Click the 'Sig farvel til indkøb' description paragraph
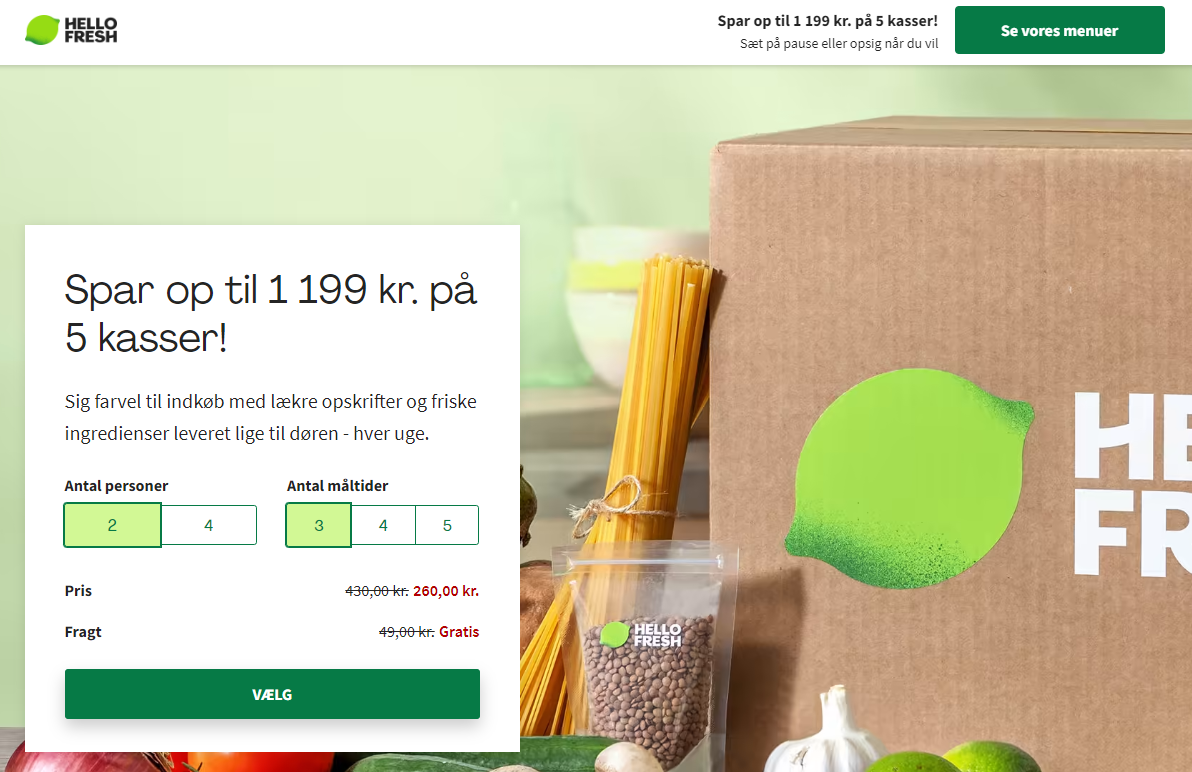 (271, 417)
